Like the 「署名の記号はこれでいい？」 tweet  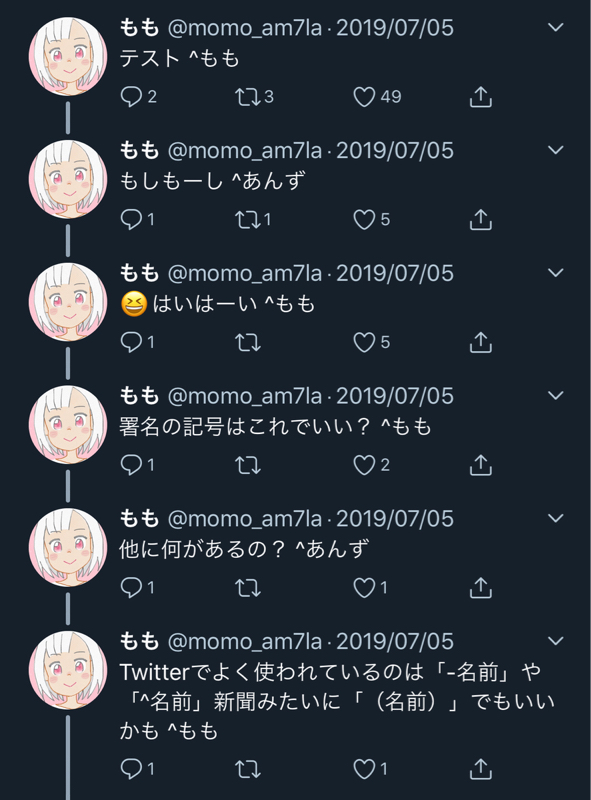pos(364,465)
